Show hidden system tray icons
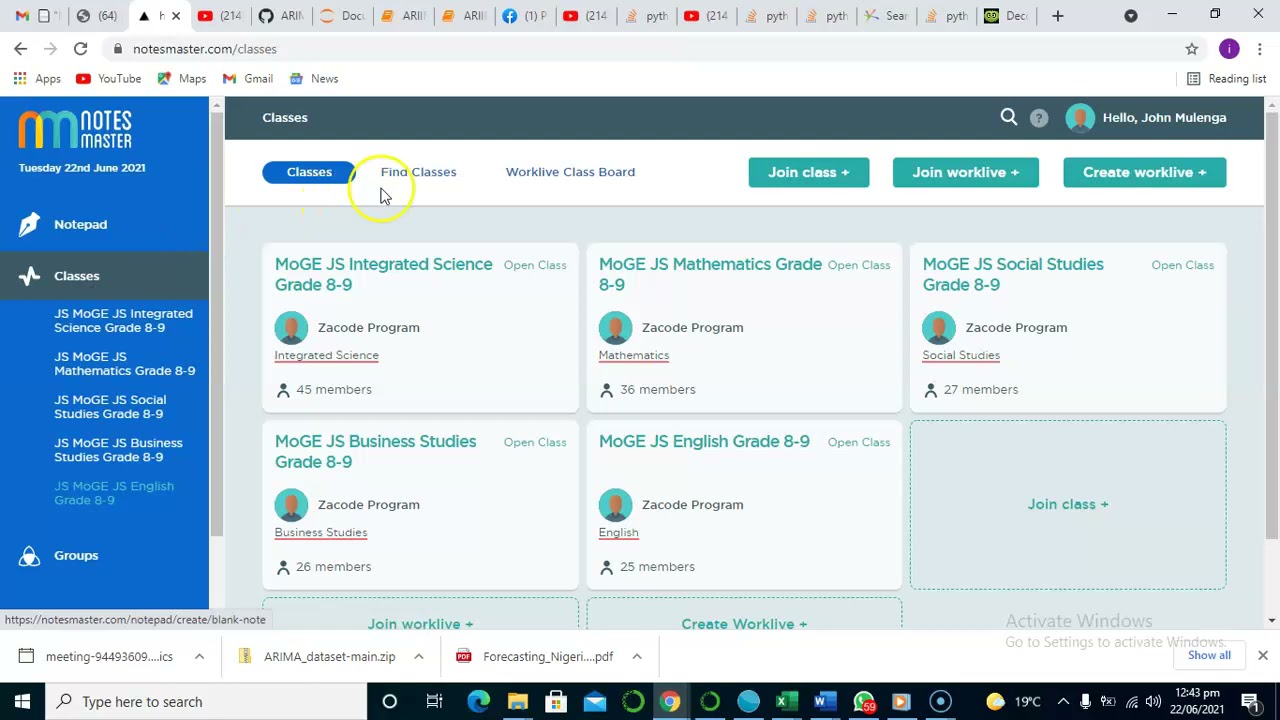1280x720 pixels. click(1063, 701)
